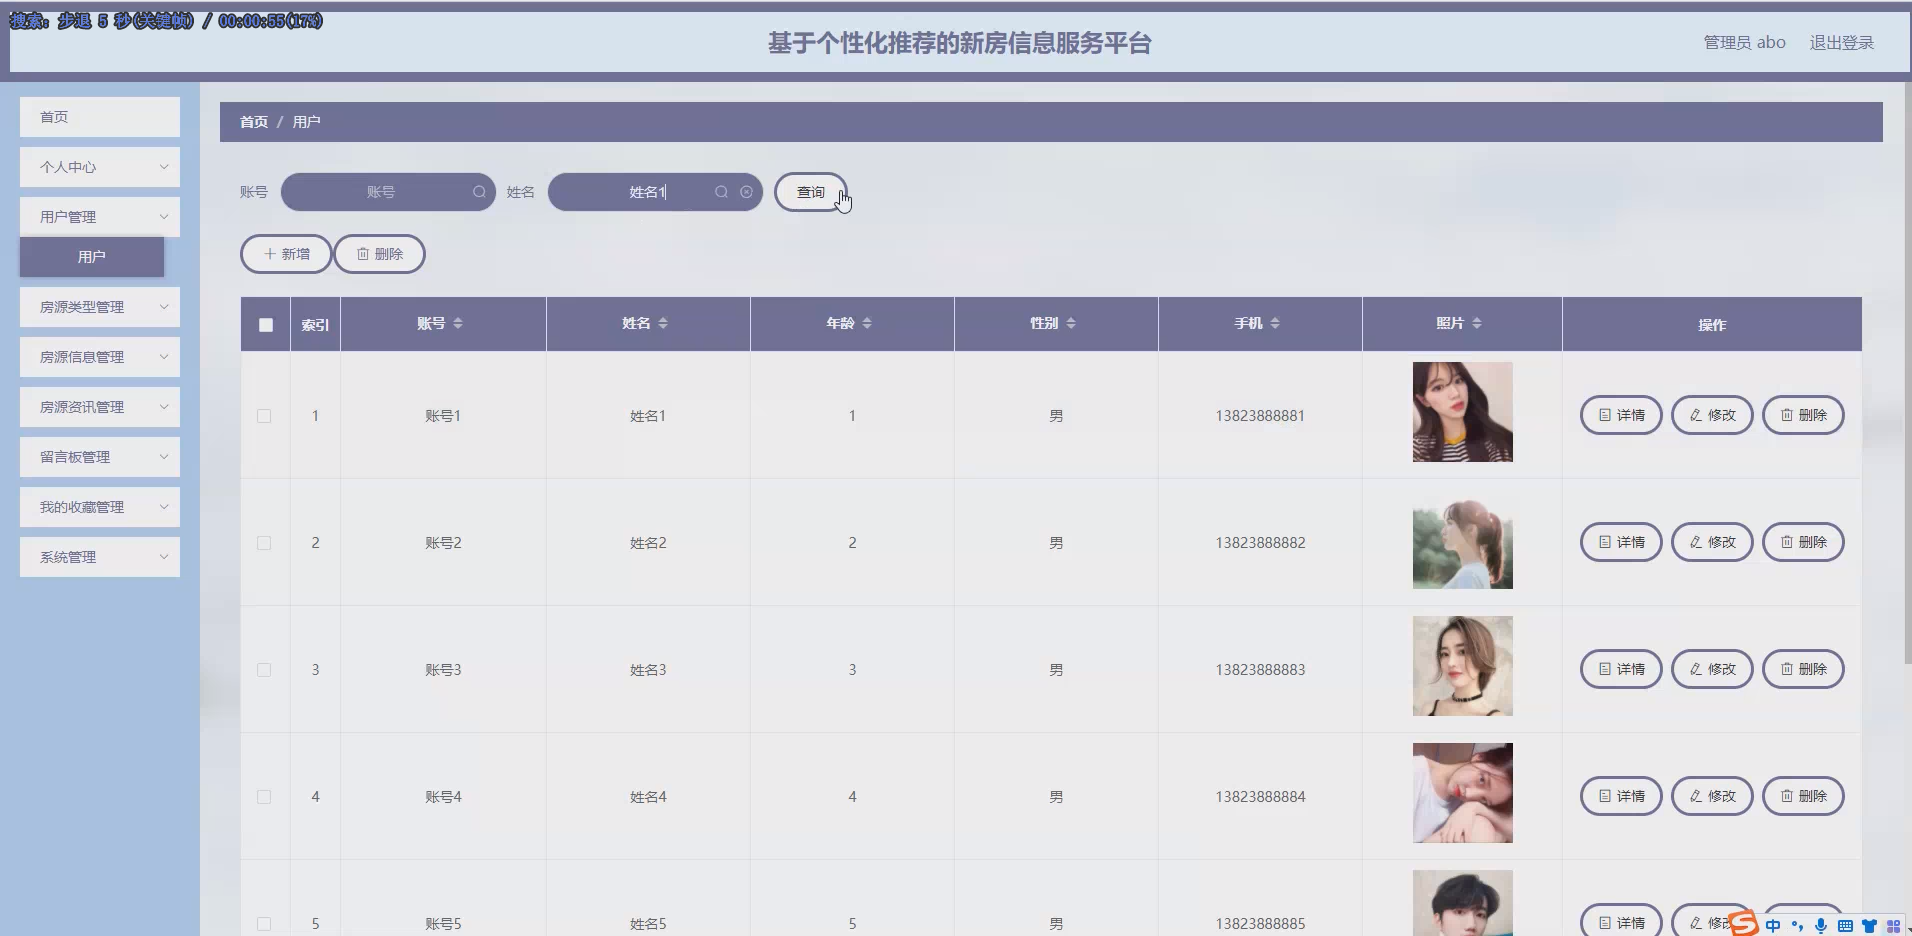Viewport: 1912px width, 936px height.
Task: Expand 房源信息管理 menu
Action: 100,357
